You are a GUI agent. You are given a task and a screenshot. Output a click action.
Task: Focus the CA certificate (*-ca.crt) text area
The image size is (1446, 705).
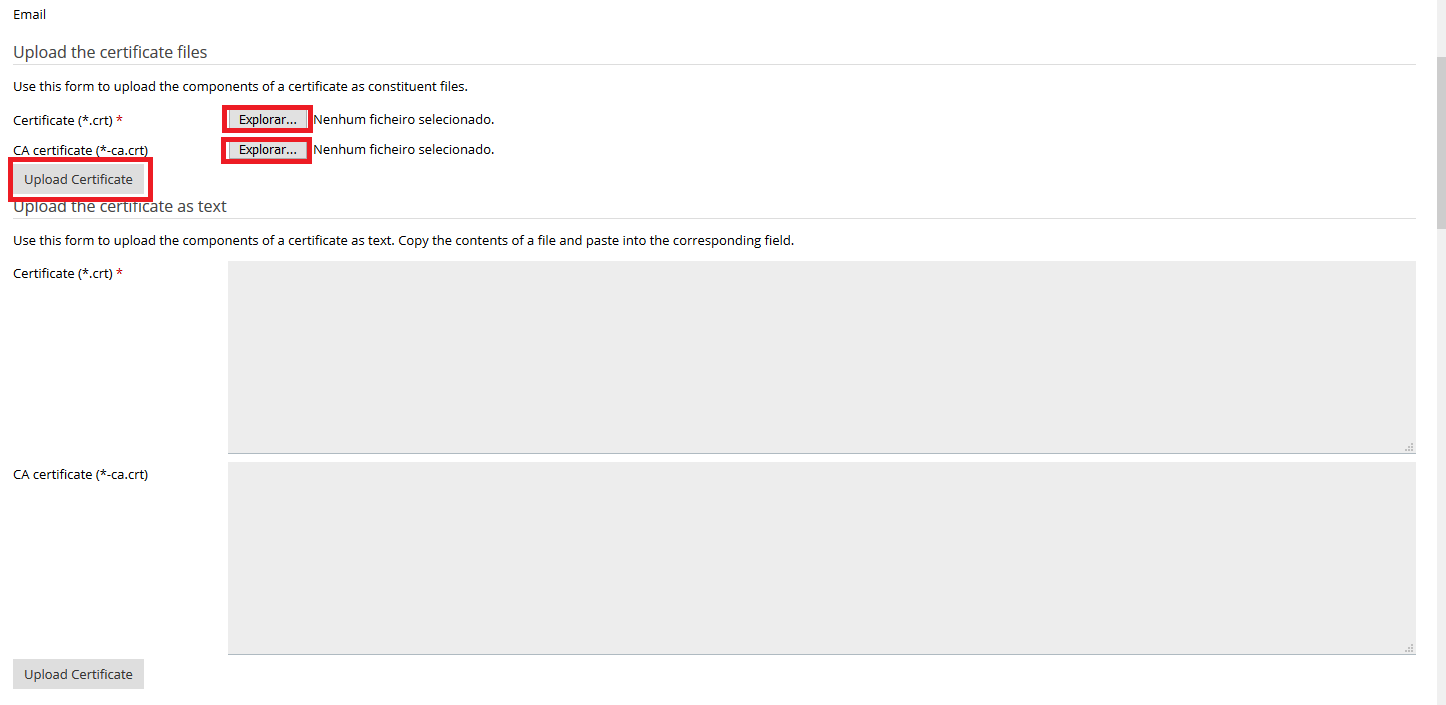pos(821,558)
